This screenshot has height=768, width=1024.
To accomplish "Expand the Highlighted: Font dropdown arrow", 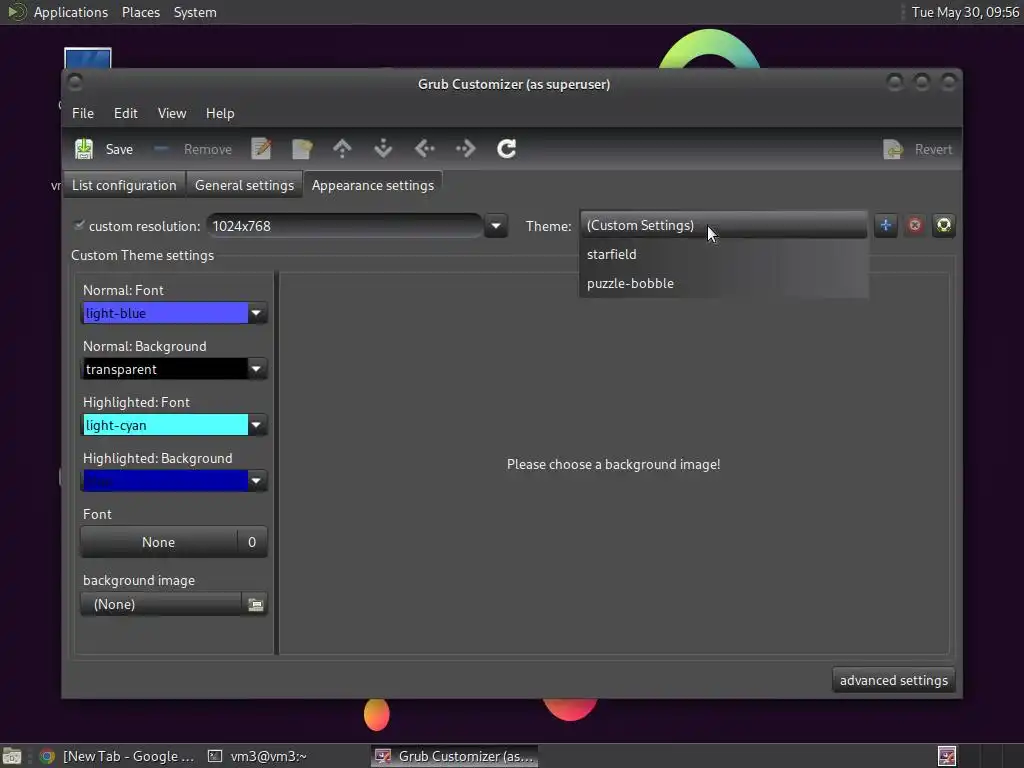I will point(256,425).
